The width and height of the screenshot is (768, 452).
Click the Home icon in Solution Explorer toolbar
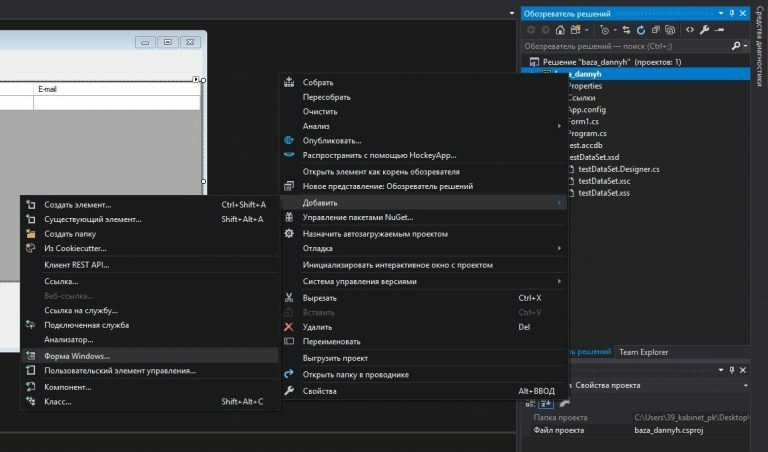[x=560, y=30]
